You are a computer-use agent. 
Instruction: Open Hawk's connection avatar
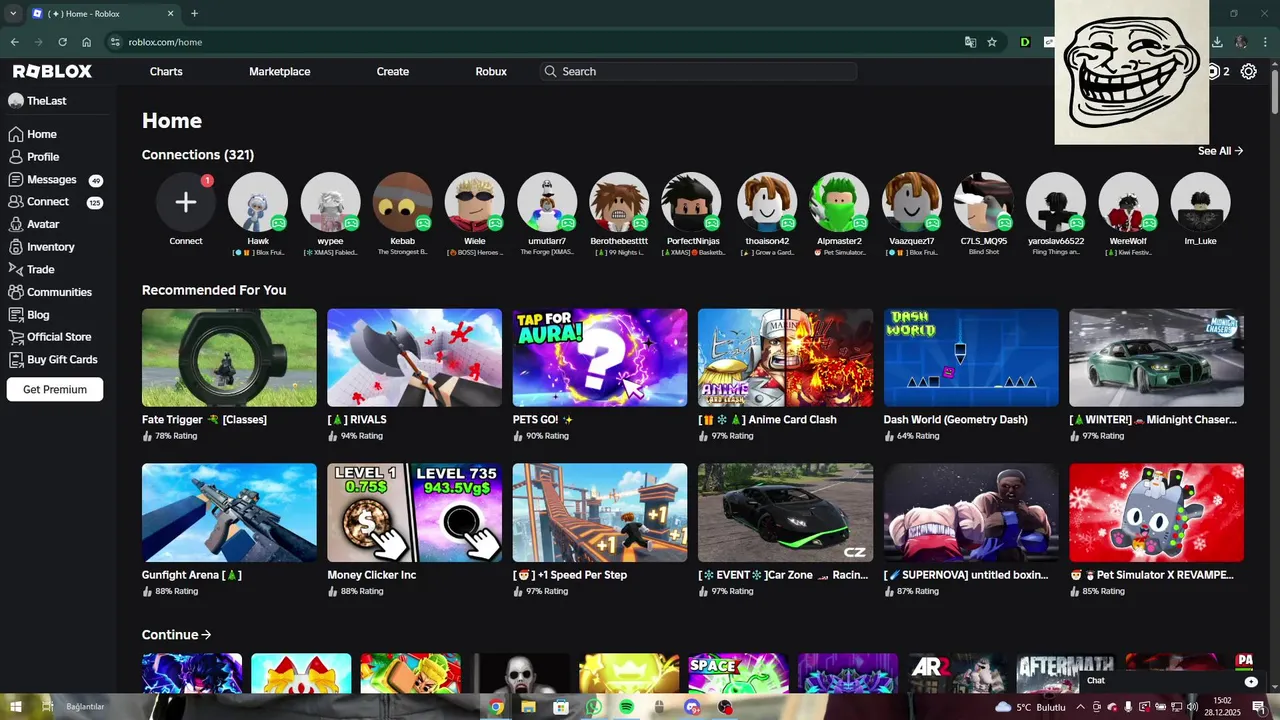click(x=258, y=202)
